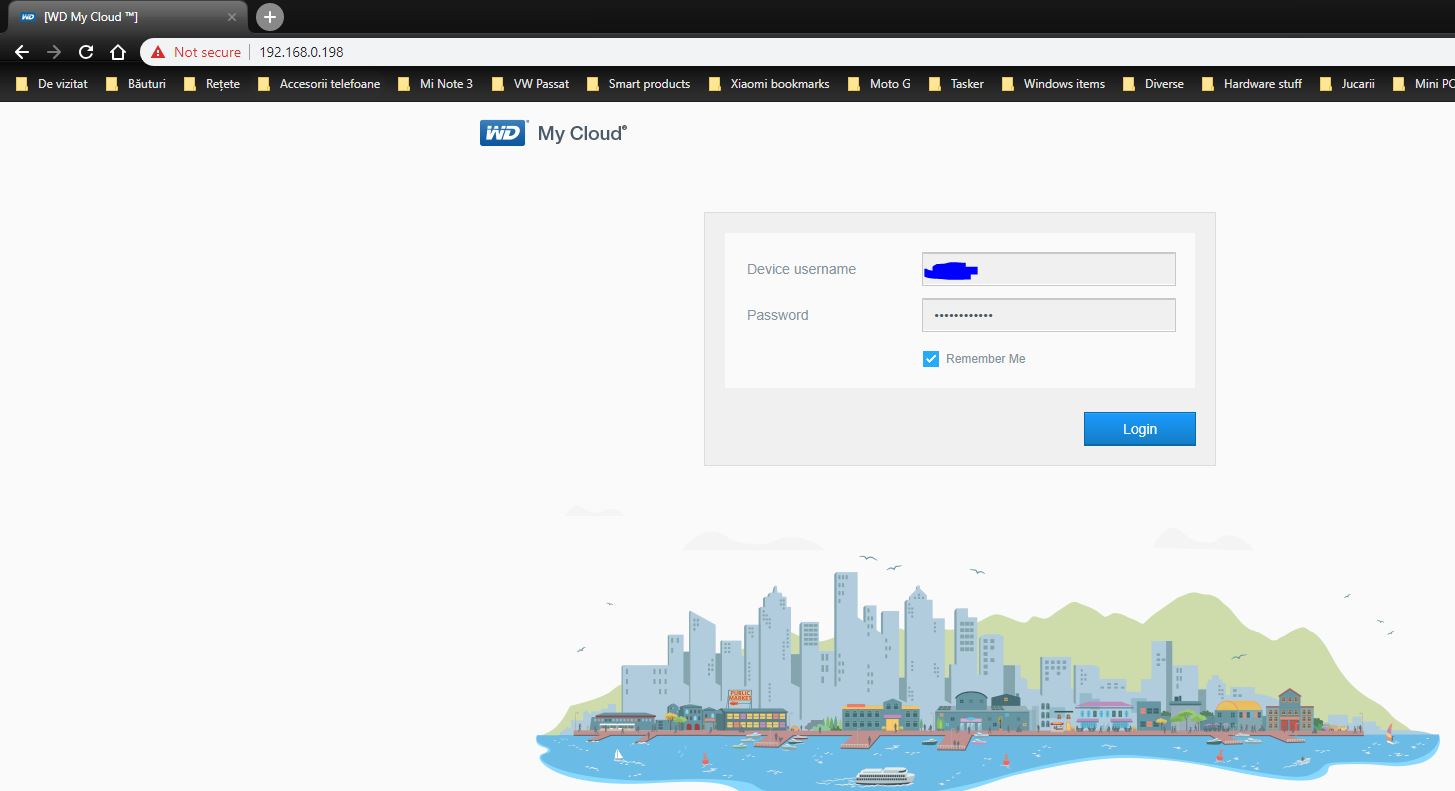Click the browser Forward arrow

[x=54, y=52]
